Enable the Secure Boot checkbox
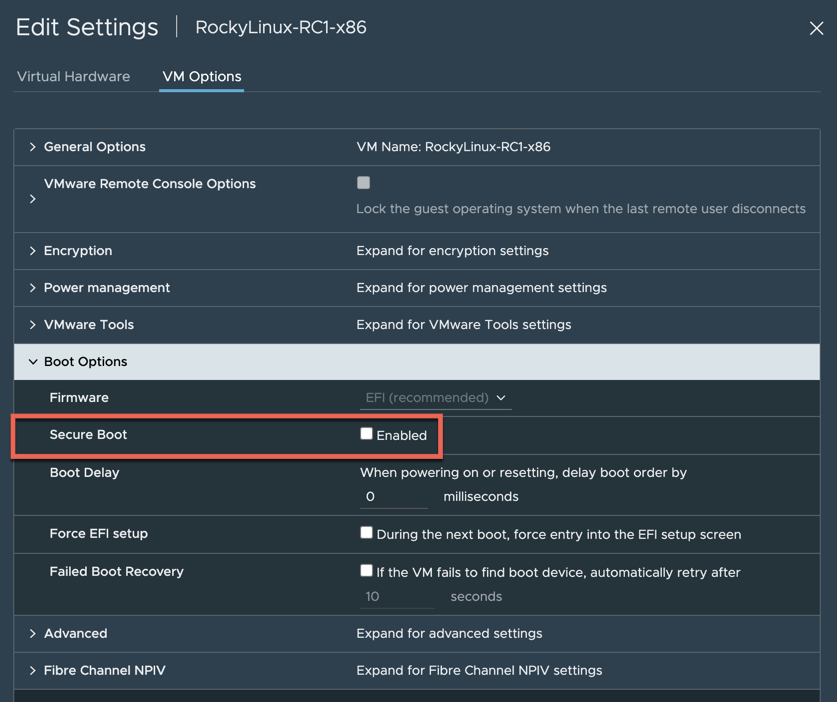The width and height of the screenshot is (837, 702). click(x=367, y=434)
